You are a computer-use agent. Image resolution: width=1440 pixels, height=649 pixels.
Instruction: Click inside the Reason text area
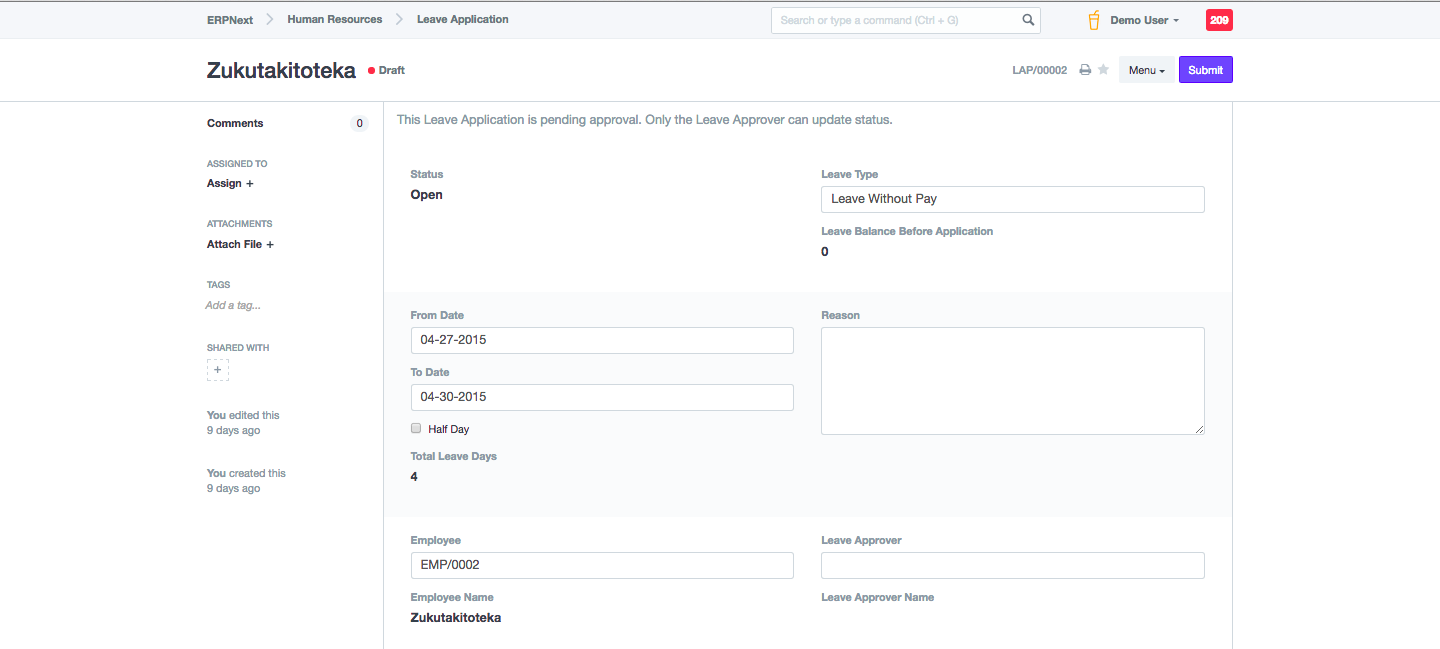(x=1012, y=381)
